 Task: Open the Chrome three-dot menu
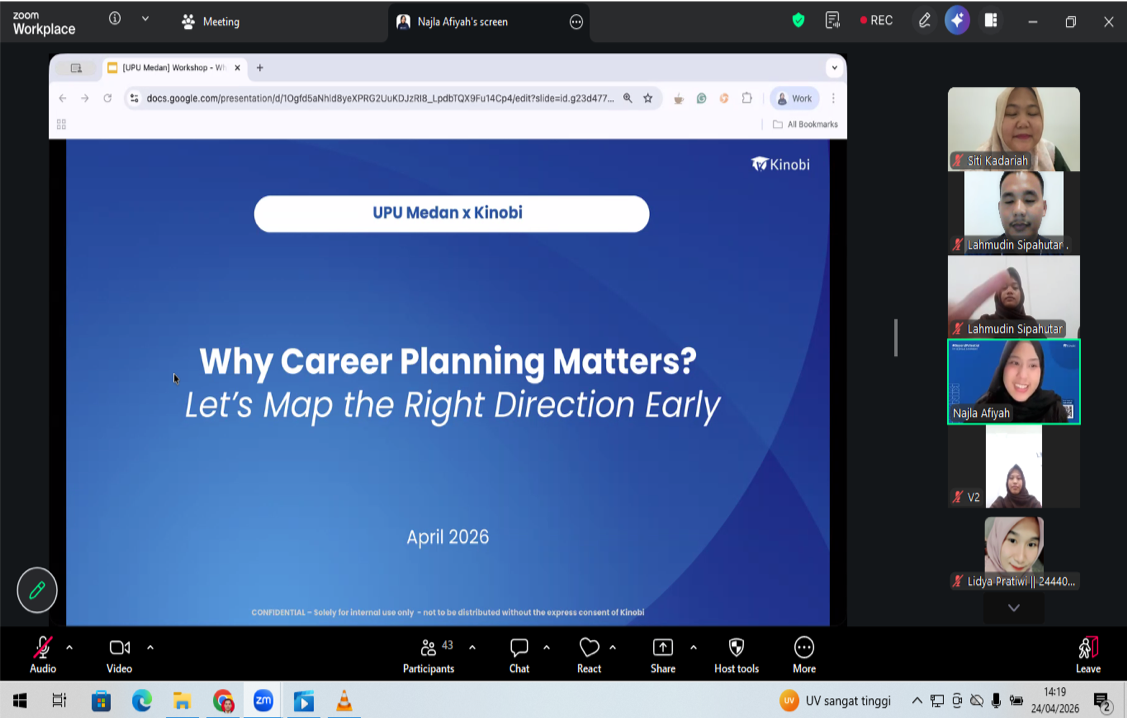pyautogui.click(x=833, y=98)
